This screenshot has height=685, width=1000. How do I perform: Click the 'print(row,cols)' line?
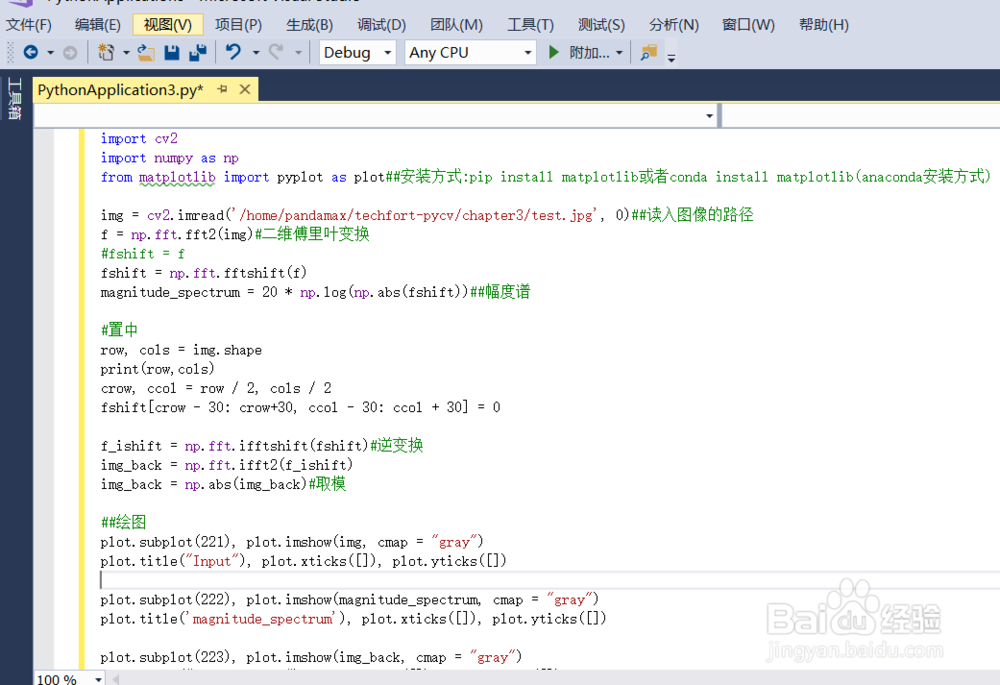pos(157,369)
